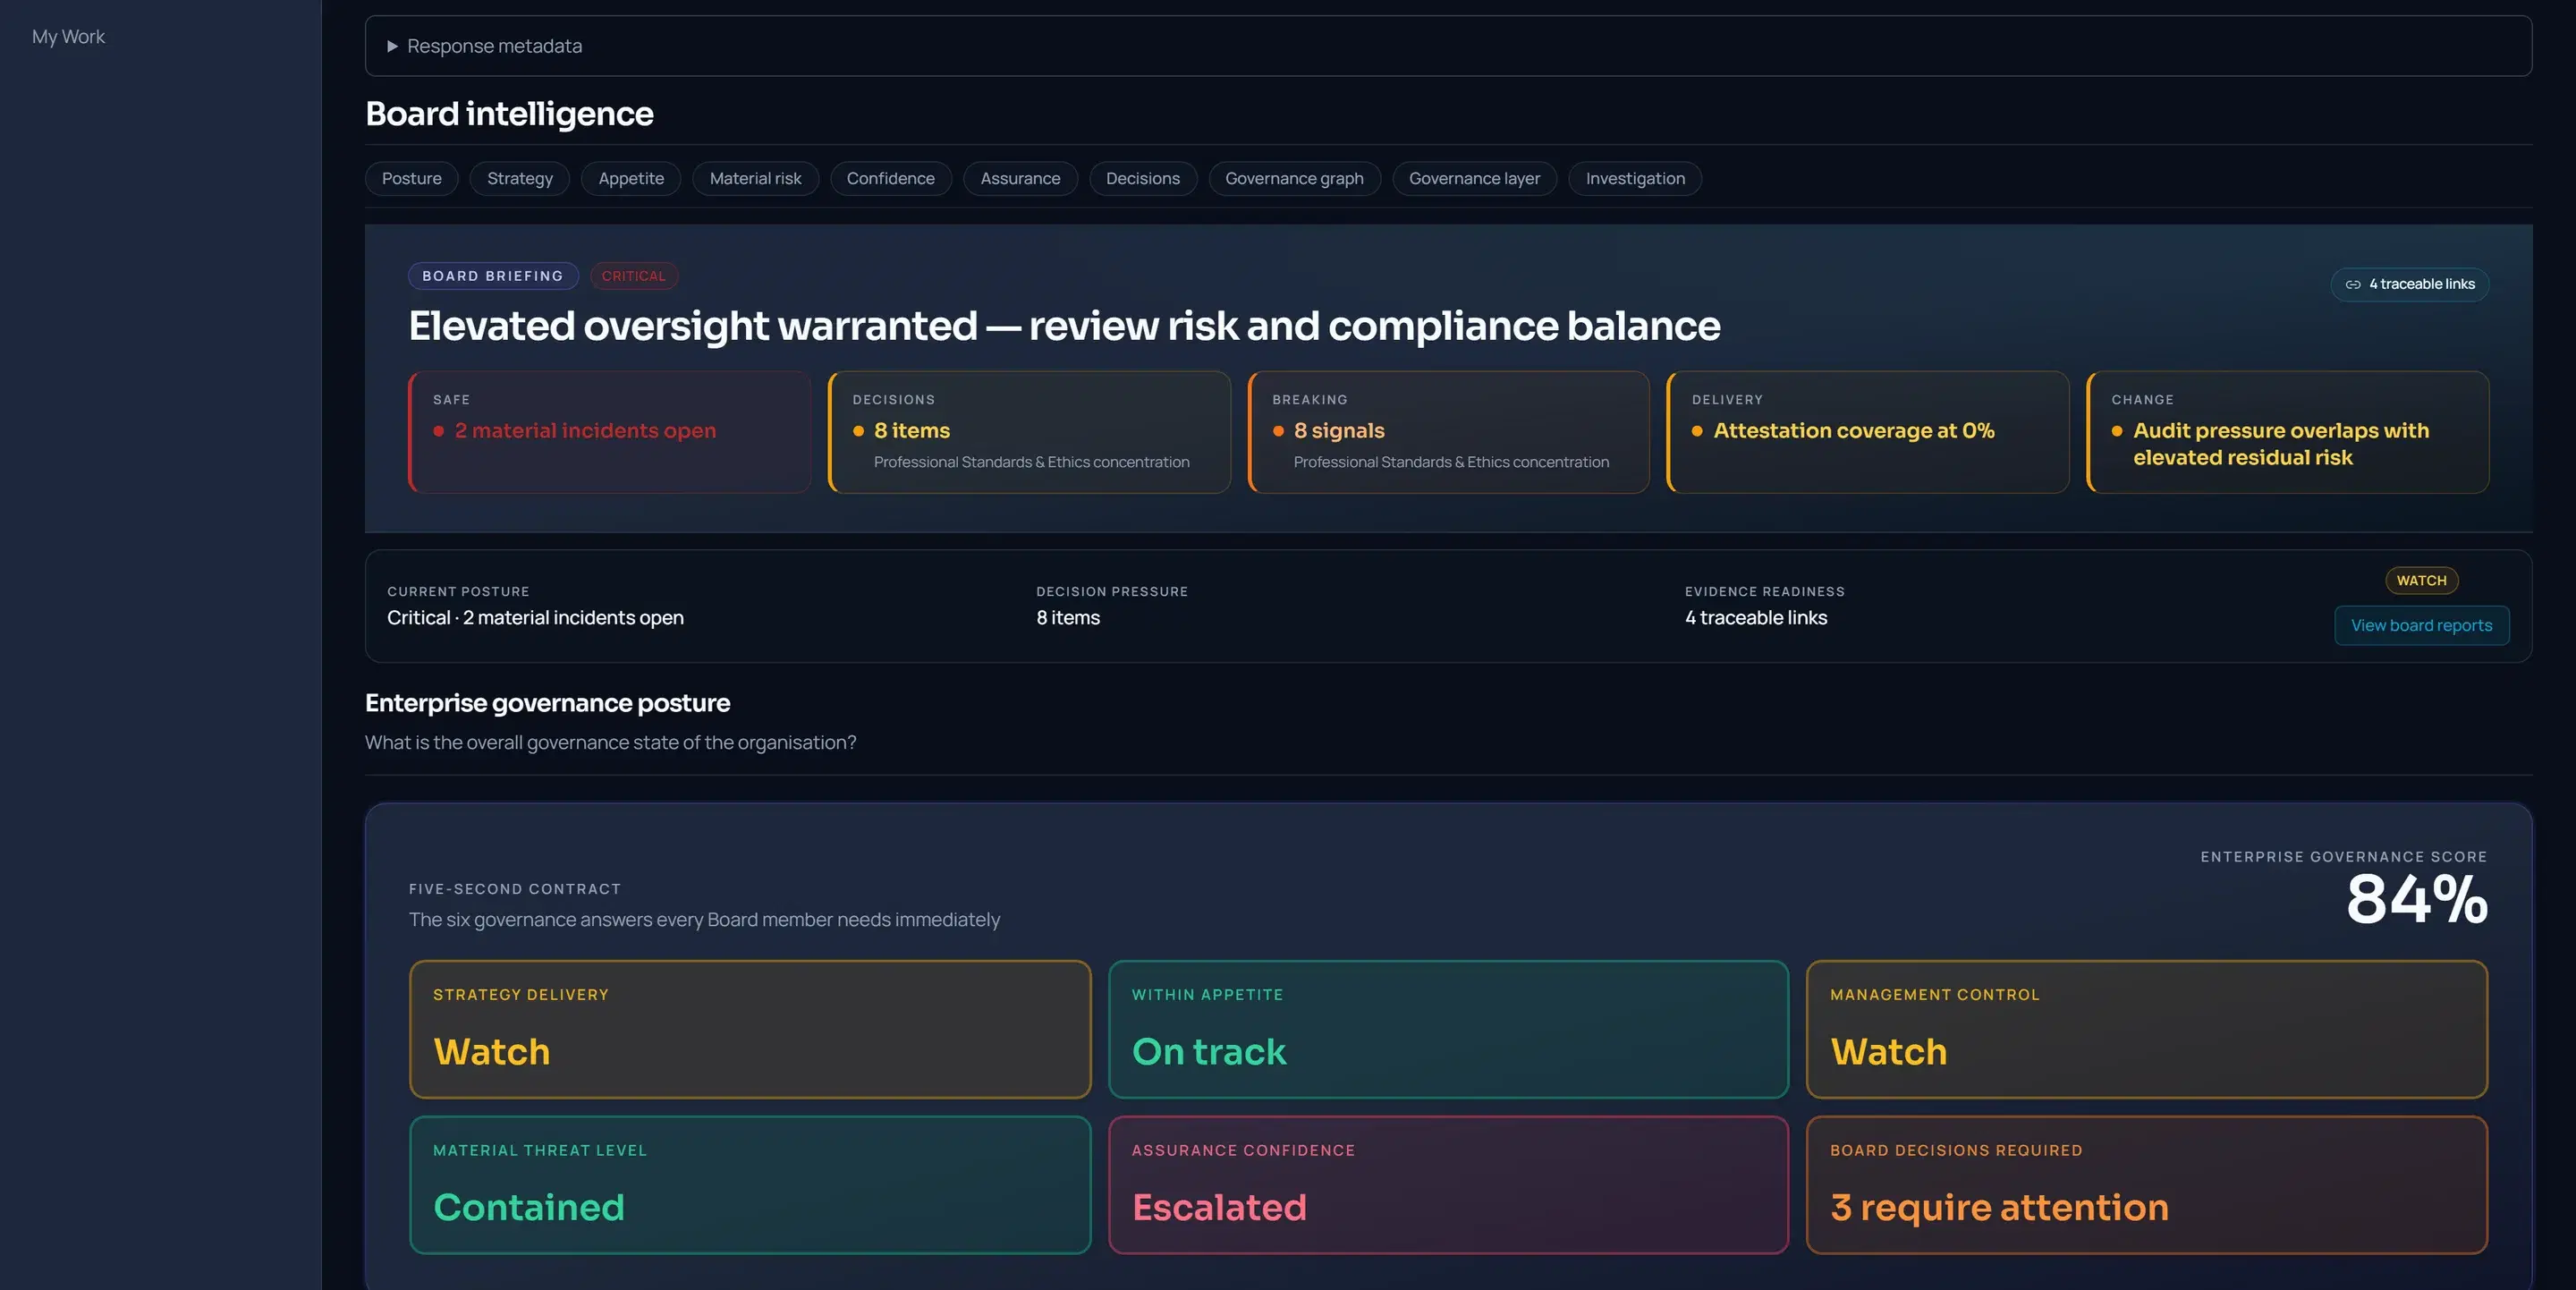The height and width of the screenshot is (1290, 2576).
Task: Select the Posture tab pill
Action: [x=411, y=179]
